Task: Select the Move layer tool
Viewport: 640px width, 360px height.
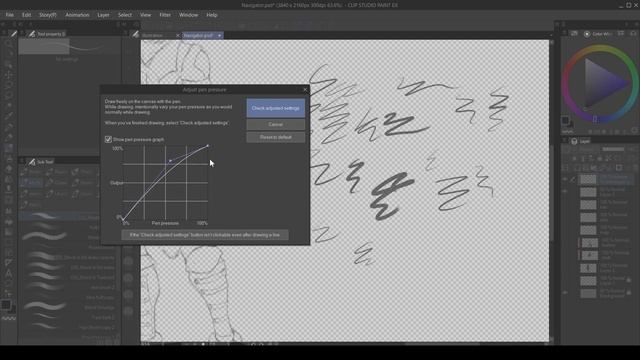Action: 9,75
